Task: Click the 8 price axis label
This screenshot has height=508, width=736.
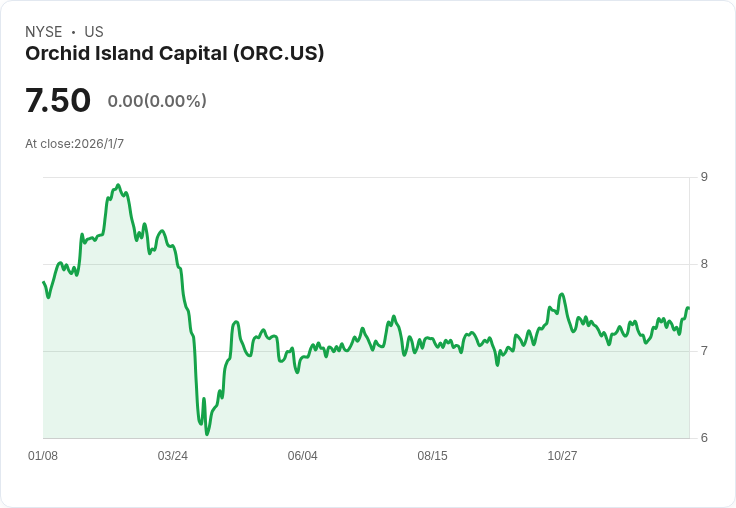Action: pos(704,264)
